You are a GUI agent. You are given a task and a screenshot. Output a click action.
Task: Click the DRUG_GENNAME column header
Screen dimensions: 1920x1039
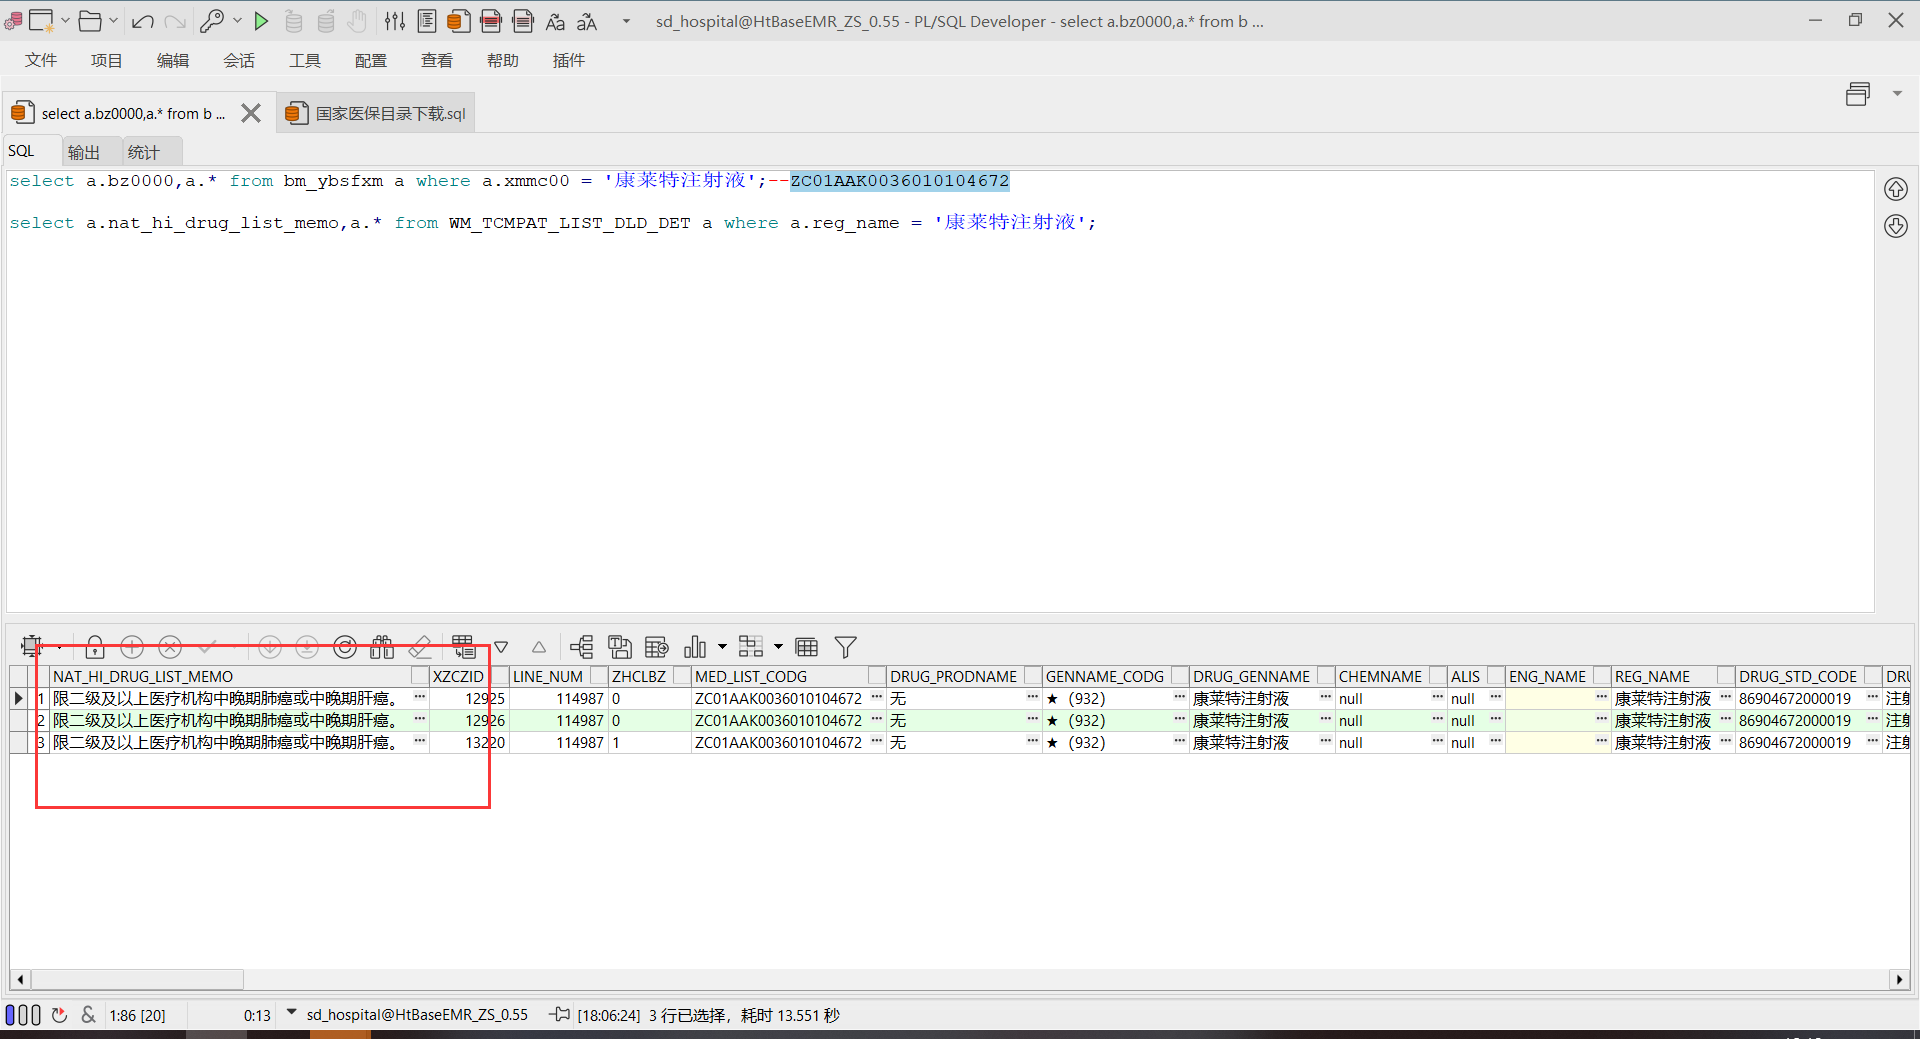tap(1262, 677)
